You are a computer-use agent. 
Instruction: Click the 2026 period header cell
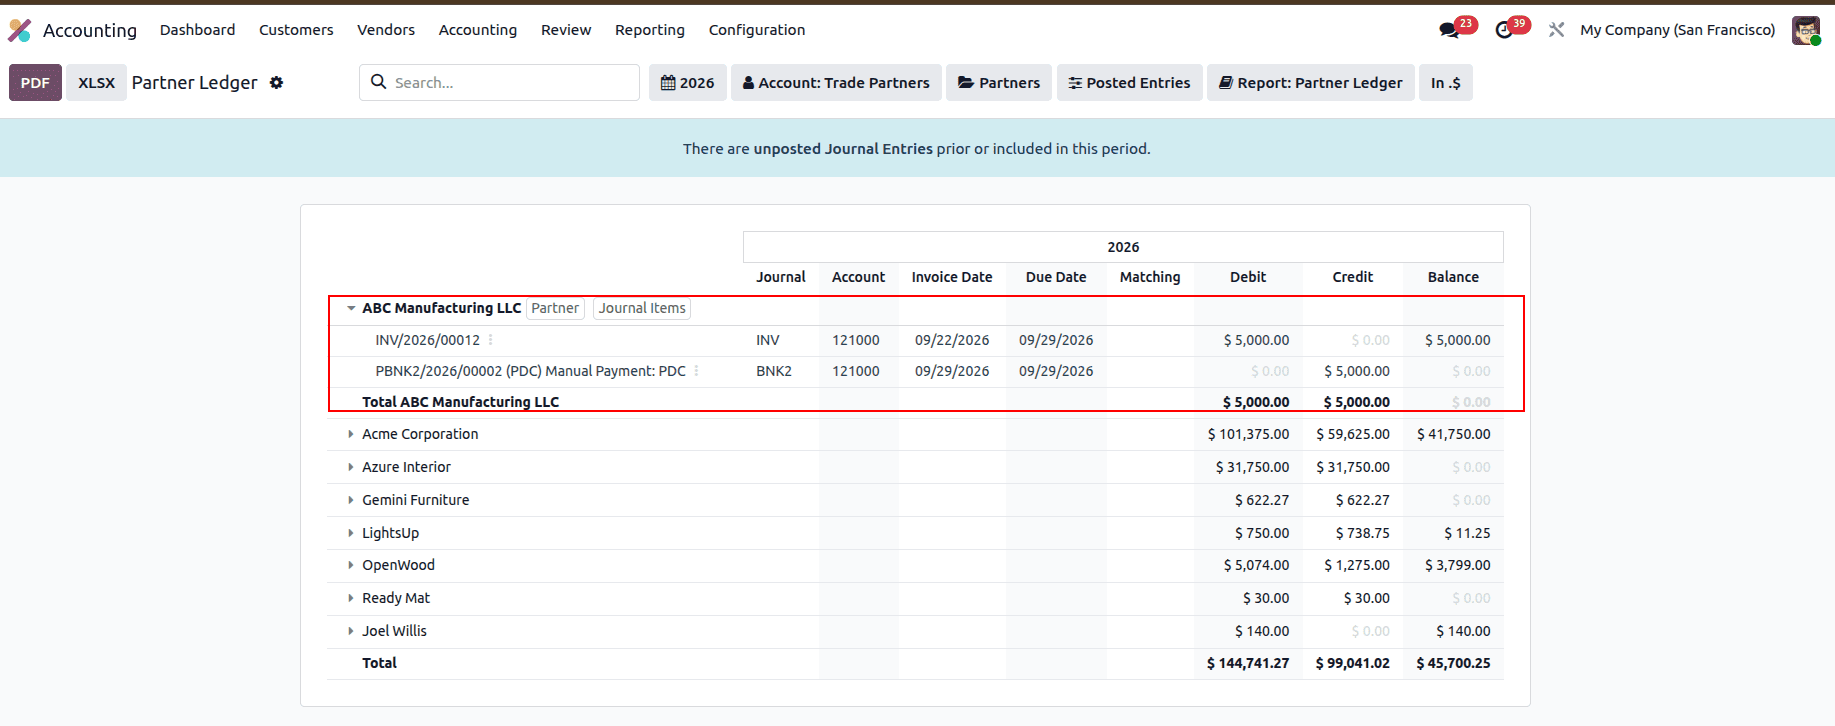(x=1123, y=247)
